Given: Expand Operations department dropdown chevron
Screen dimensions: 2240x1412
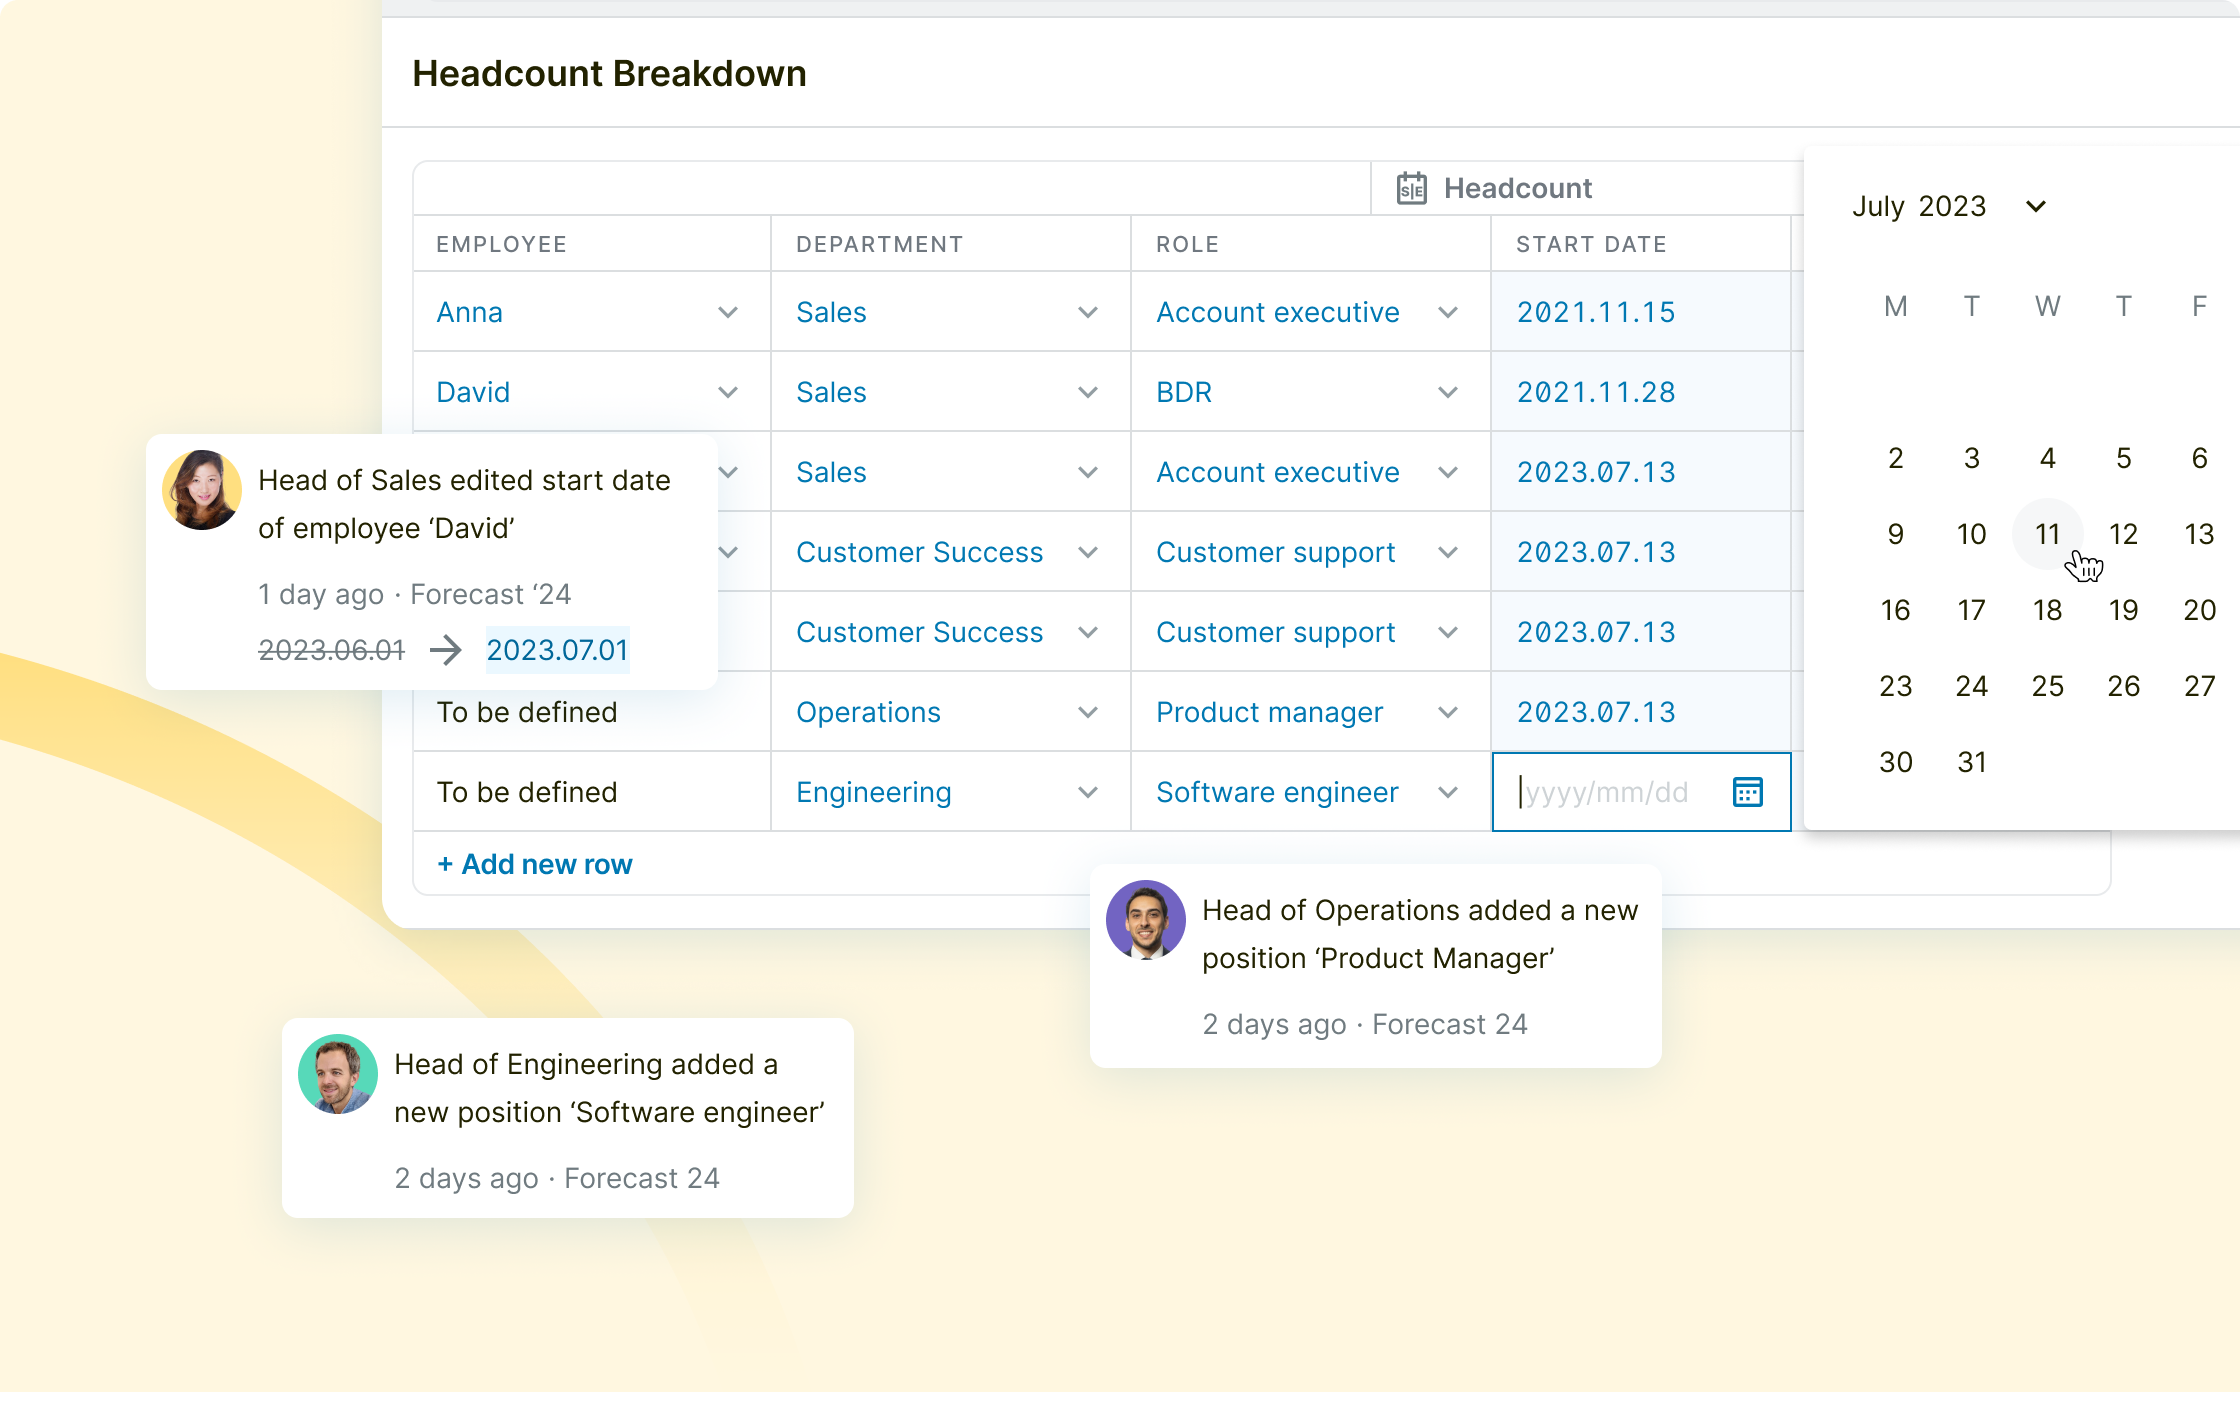Looking at the screenshot, I should (x=1088, y=712).
